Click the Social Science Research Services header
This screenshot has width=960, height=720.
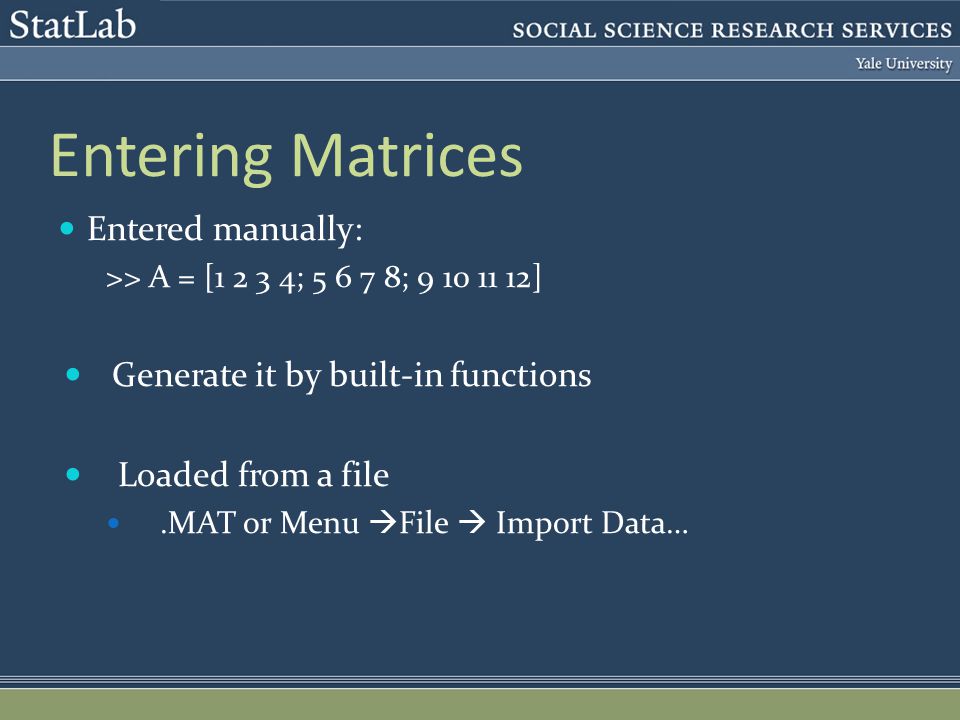click(732, 30)
